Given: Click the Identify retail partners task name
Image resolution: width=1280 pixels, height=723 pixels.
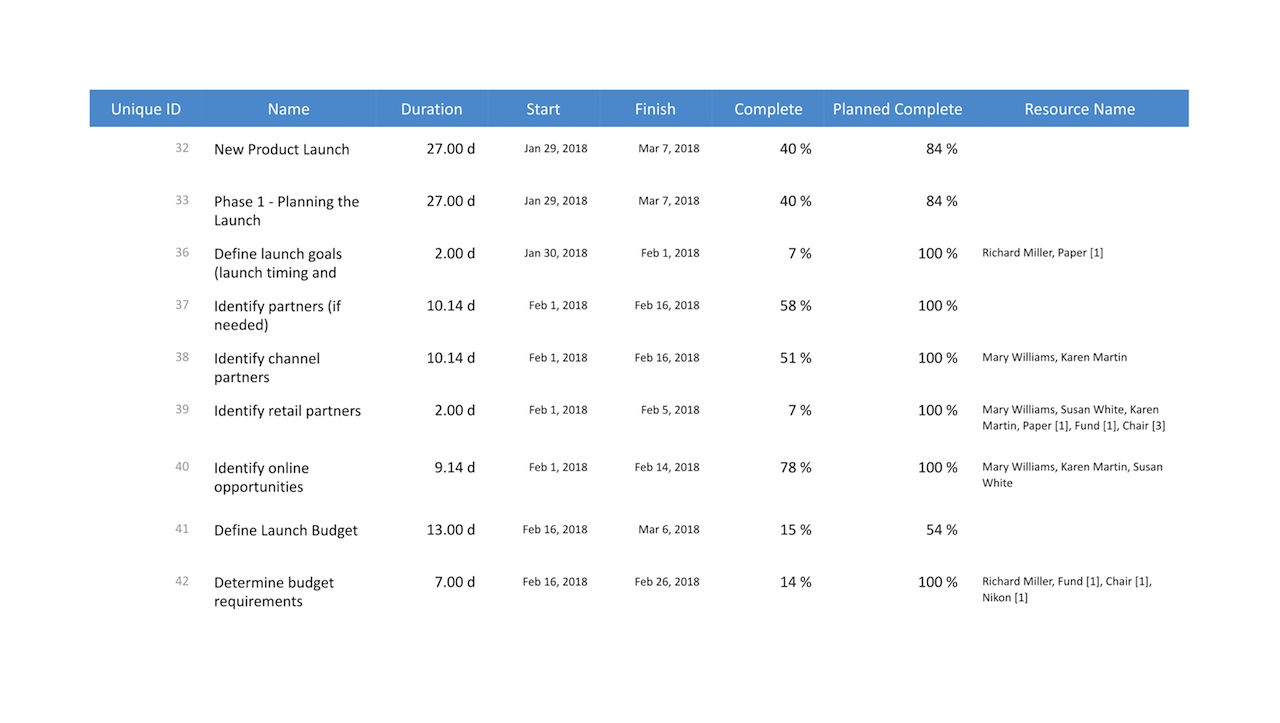Looking at the screenshot, I should [x=287, y=410].
